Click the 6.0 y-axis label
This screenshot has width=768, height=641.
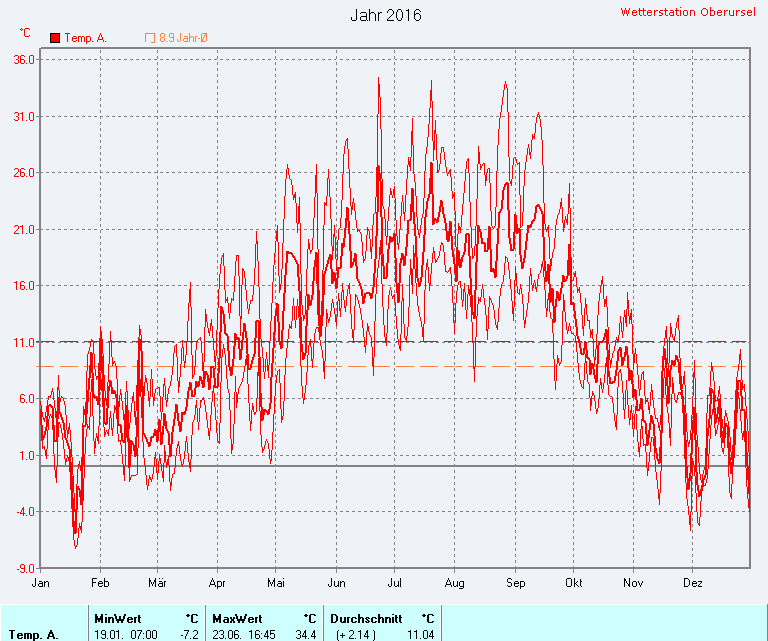27,399
